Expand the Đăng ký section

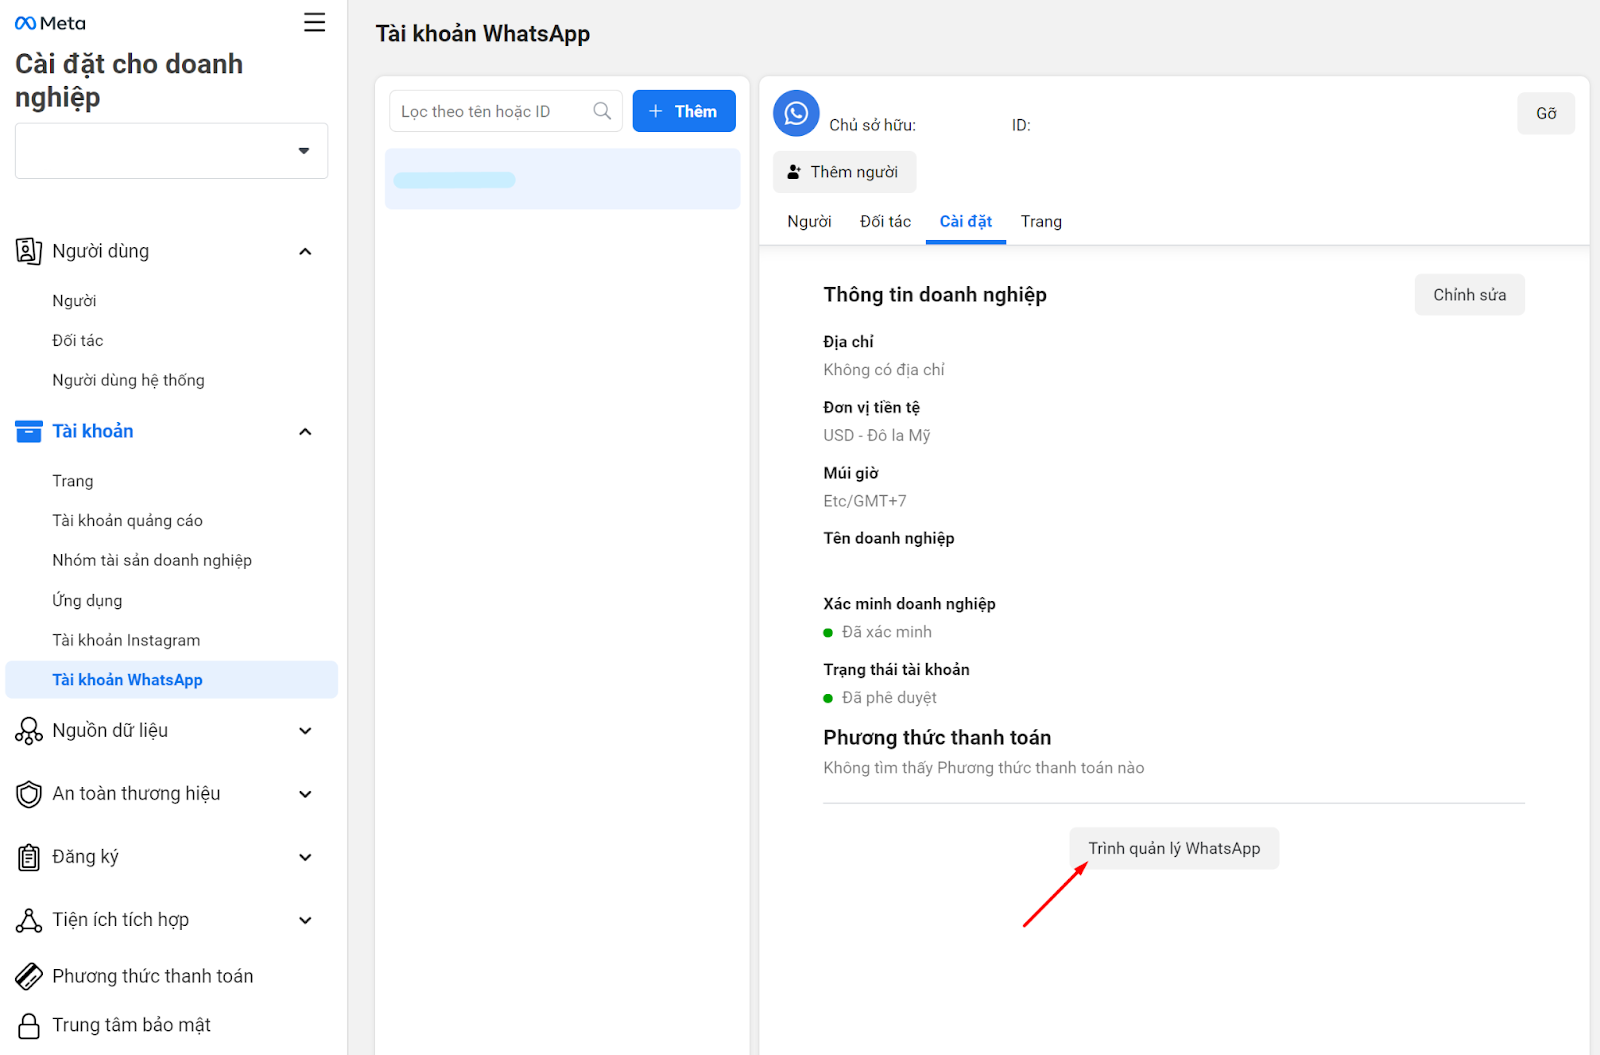[305, 857]
